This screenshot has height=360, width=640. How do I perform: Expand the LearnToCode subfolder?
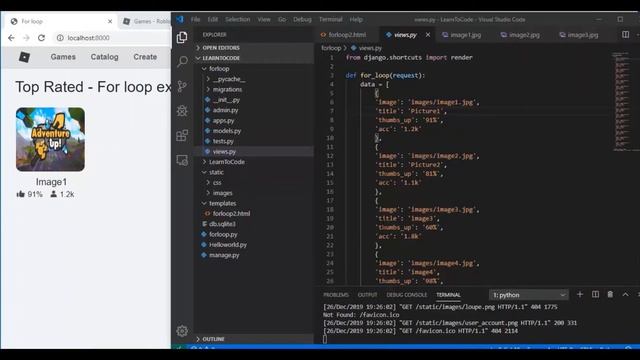tap(254, 162)
